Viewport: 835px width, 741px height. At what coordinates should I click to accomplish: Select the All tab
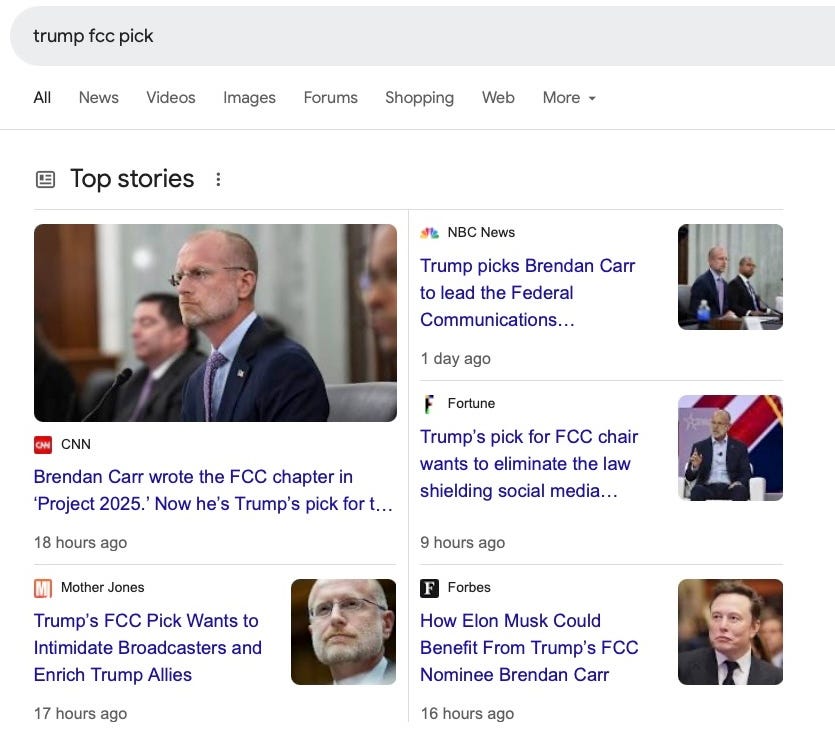pos(42,97)
